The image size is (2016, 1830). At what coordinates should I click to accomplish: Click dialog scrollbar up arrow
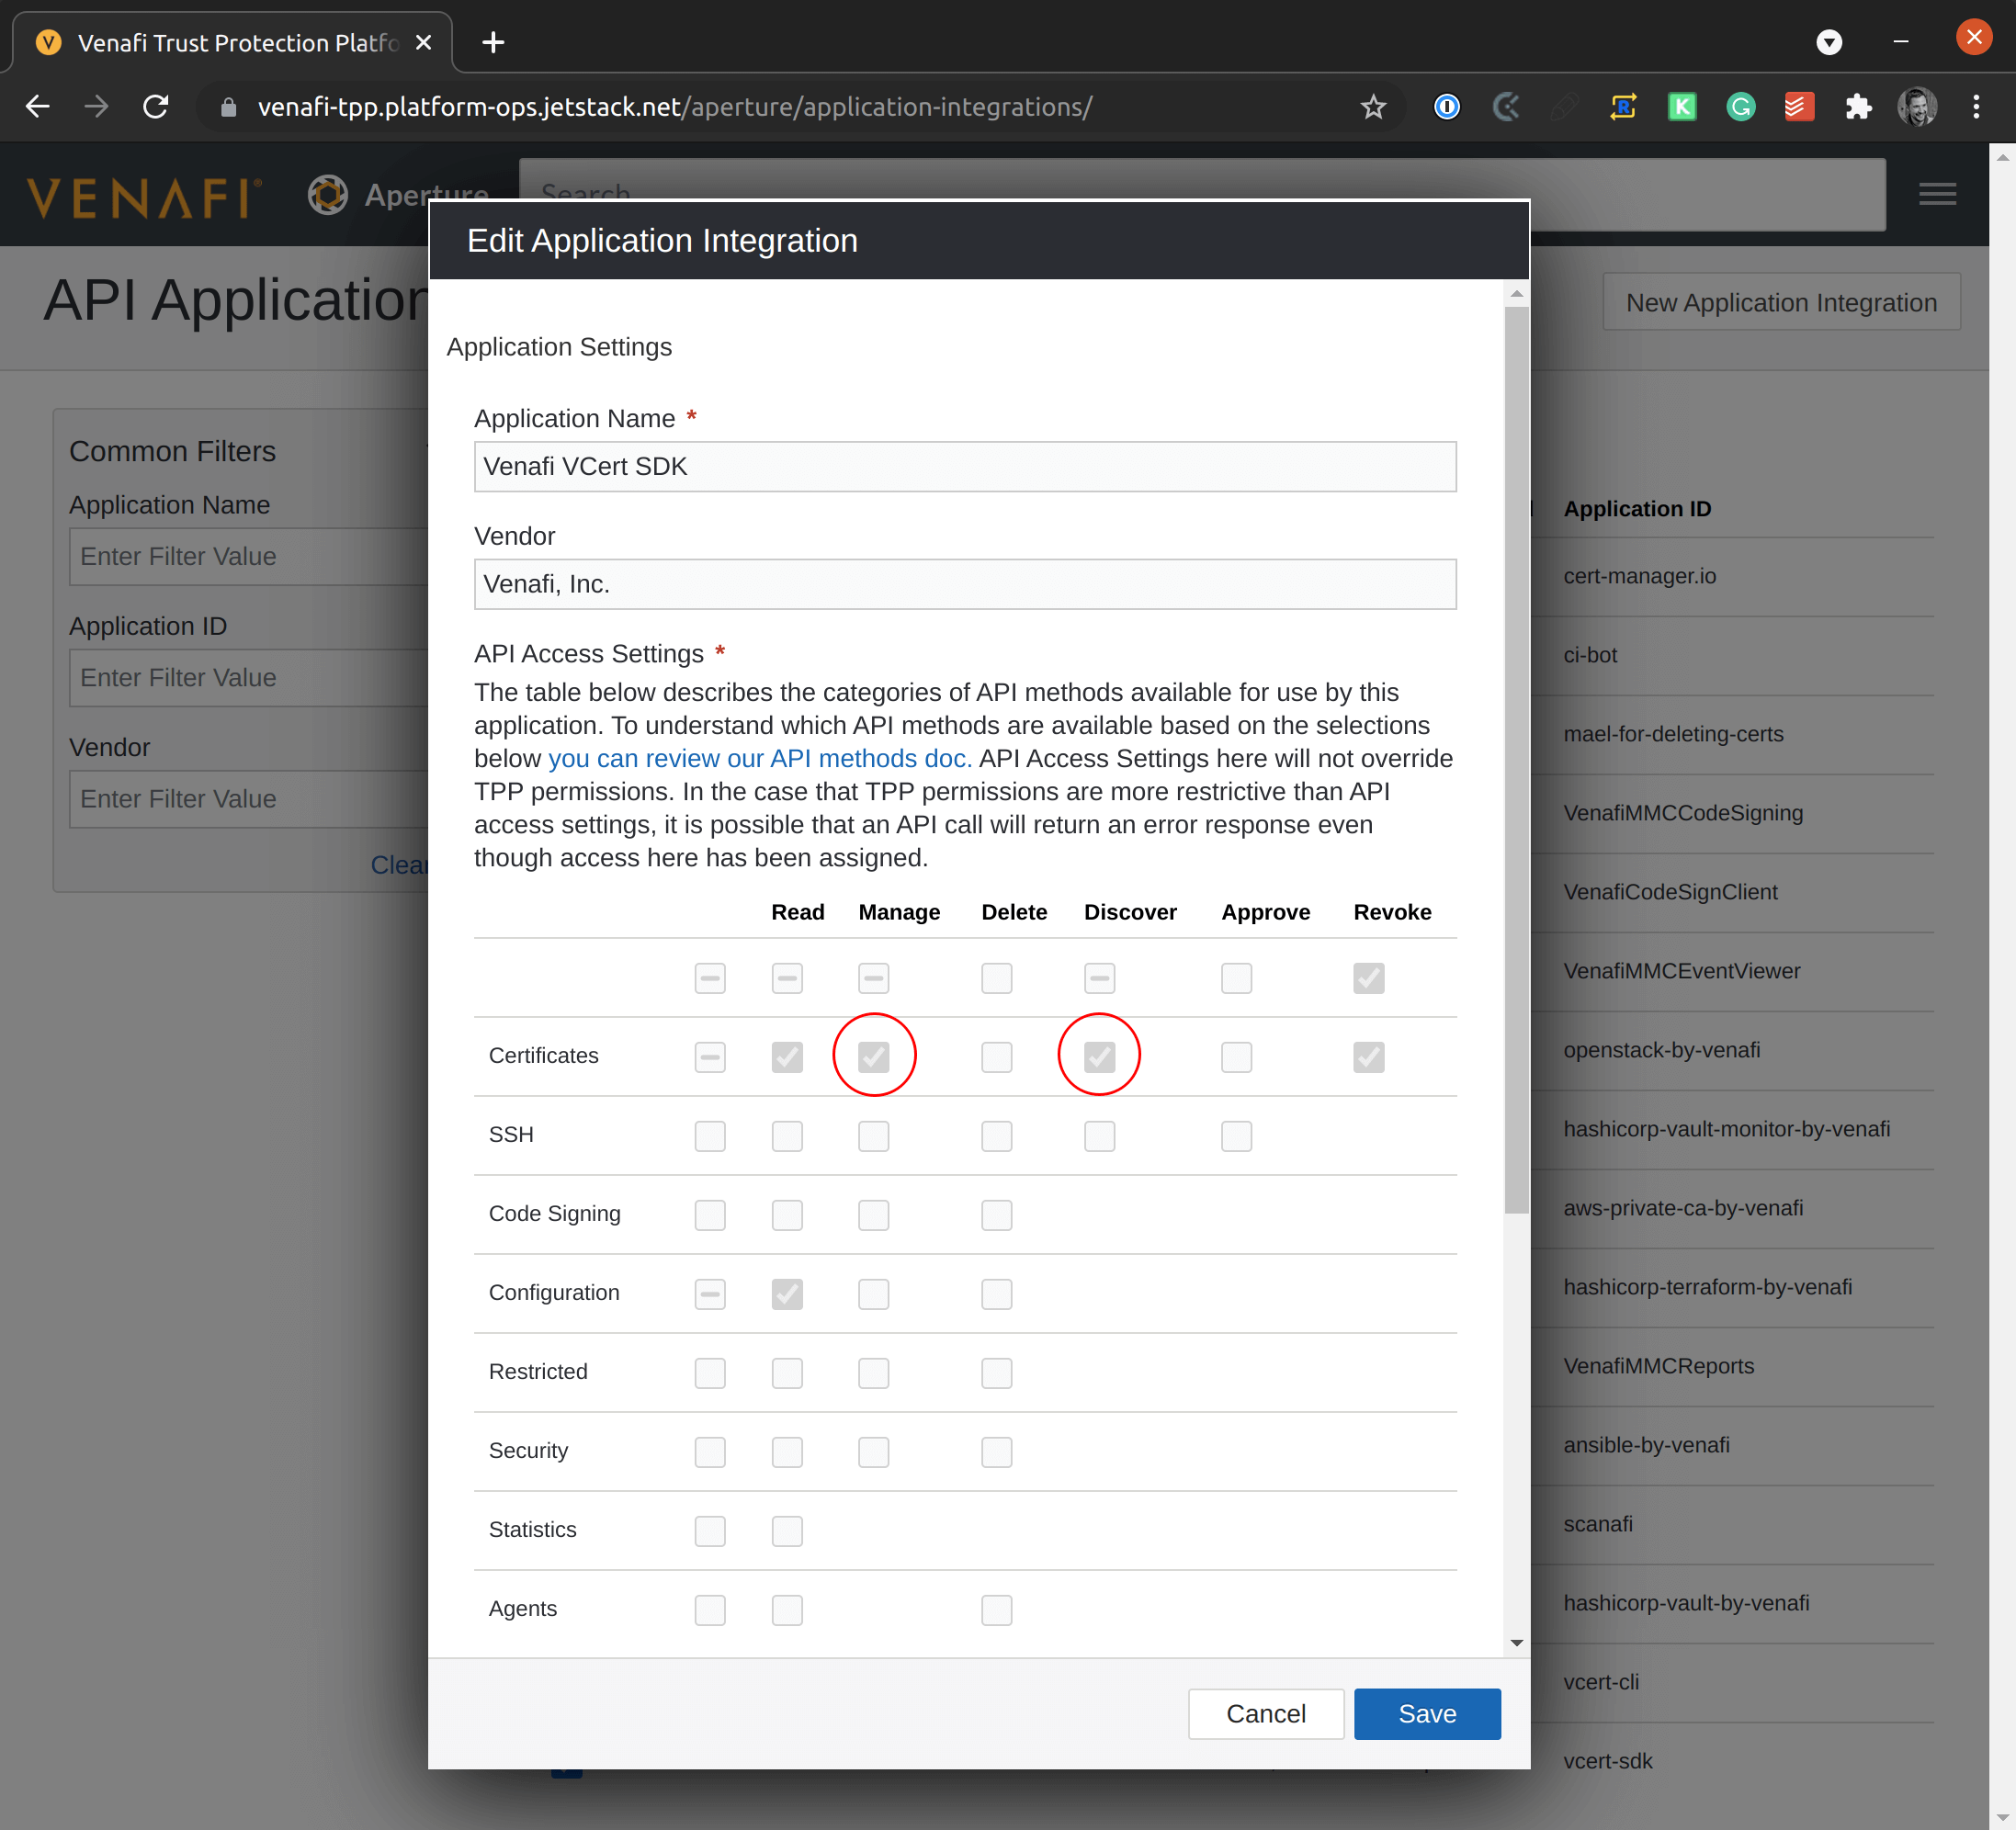coord(1516,293)
